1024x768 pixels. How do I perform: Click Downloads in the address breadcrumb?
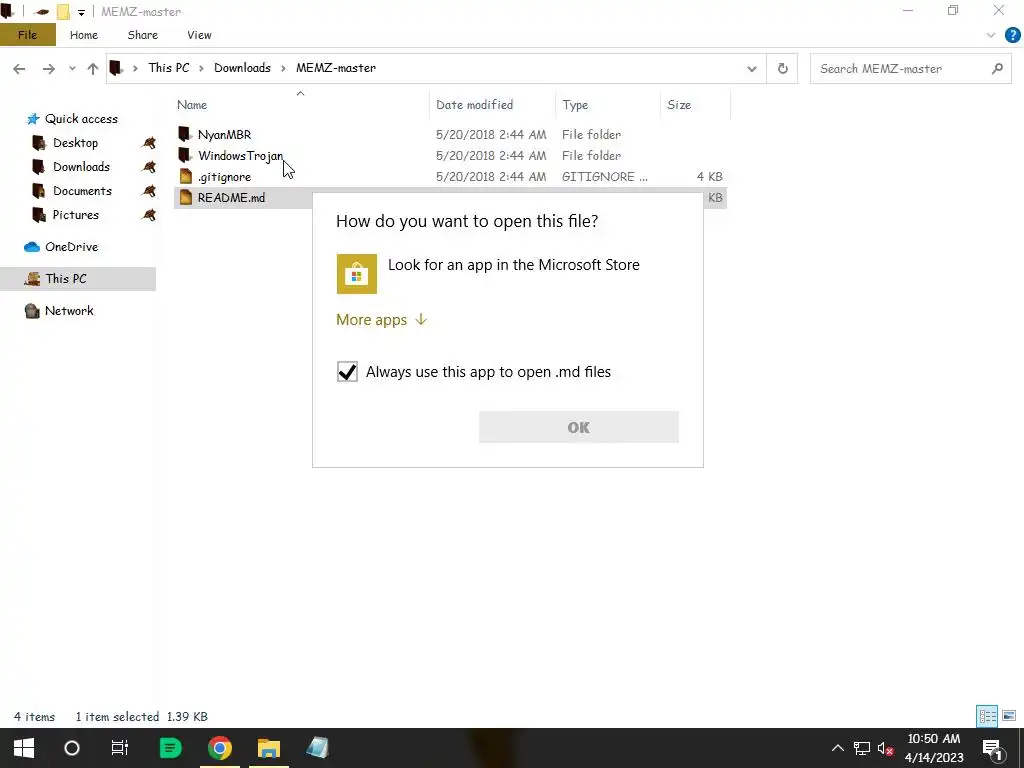242,68
